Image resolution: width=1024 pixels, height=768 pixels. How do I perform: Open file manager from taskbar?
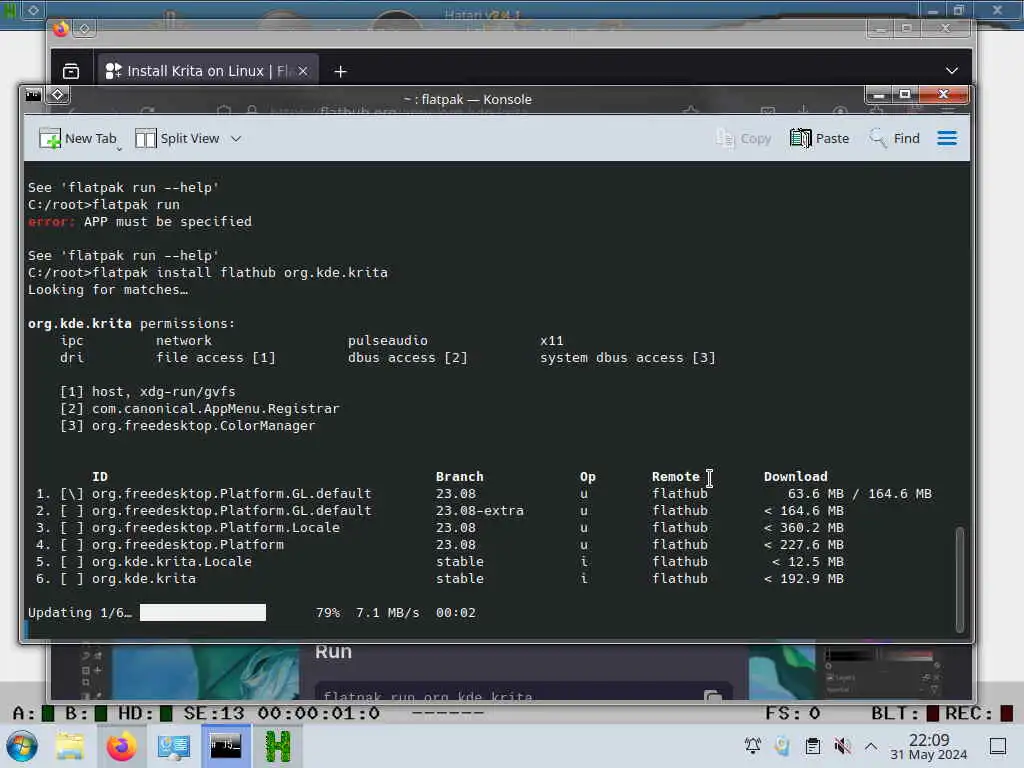pos(69,746)
